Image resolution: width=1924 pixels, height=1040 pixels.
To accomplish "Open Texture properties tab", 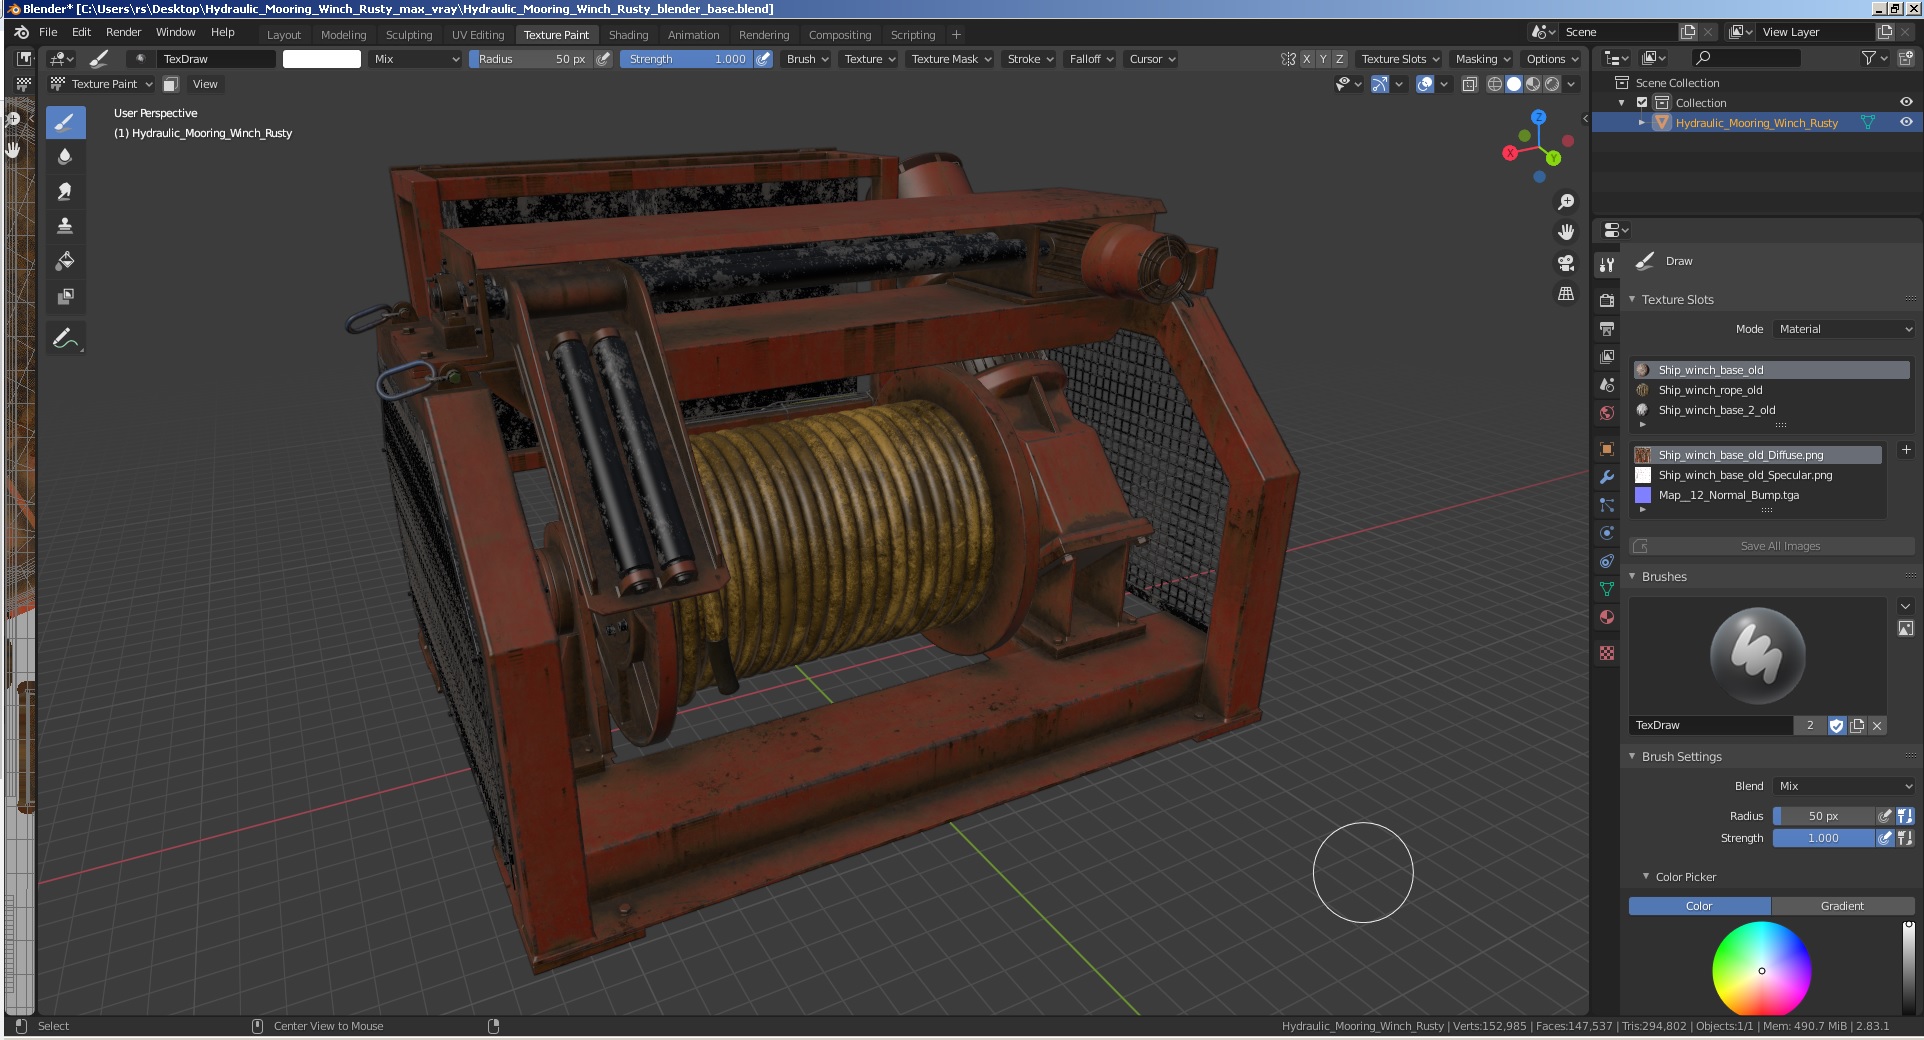I will click(x=1607, y=653).
